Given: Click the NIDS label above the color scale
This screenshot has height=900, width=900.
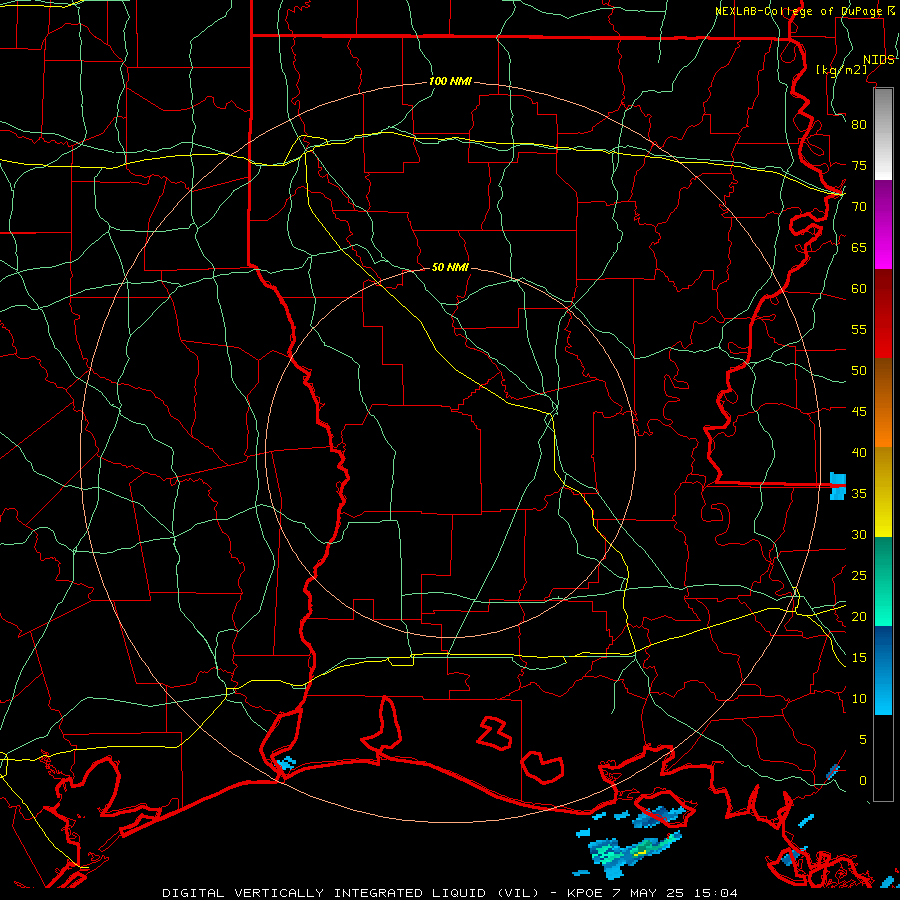Looking at the screenshot, I should pos(878,60).
